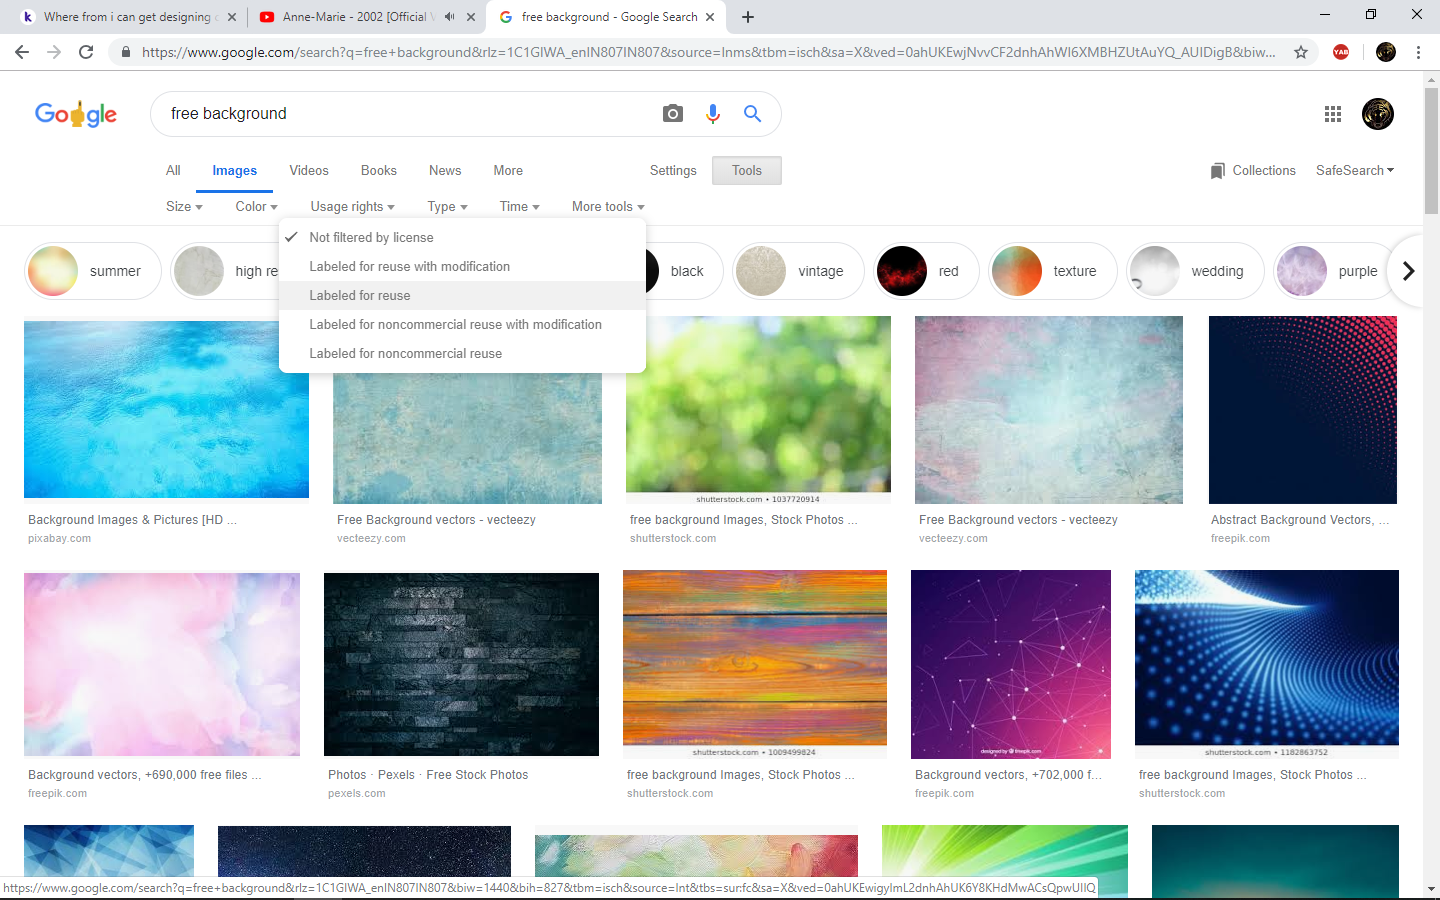
Task: Click the search by image camera icon
Action: coord(673,114)
